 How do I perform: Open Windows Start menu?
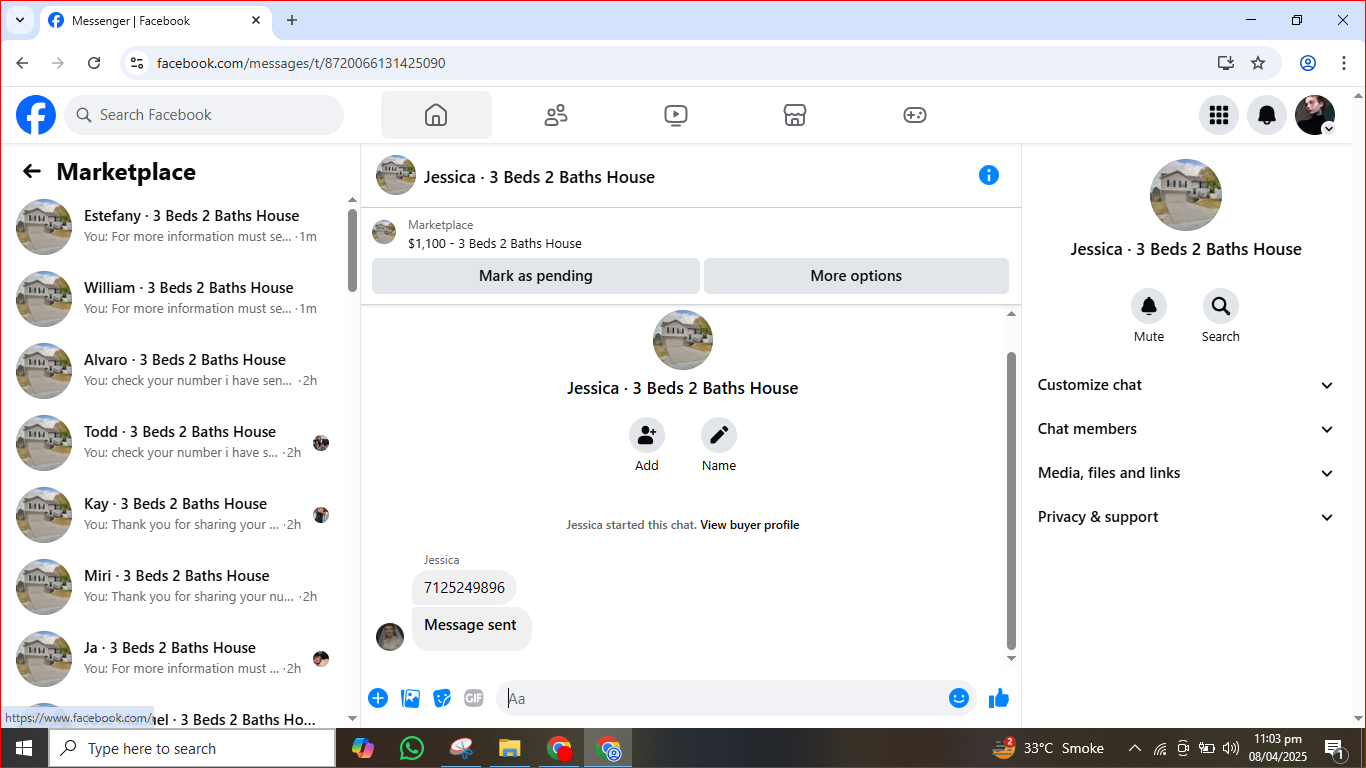pos(24,748)
